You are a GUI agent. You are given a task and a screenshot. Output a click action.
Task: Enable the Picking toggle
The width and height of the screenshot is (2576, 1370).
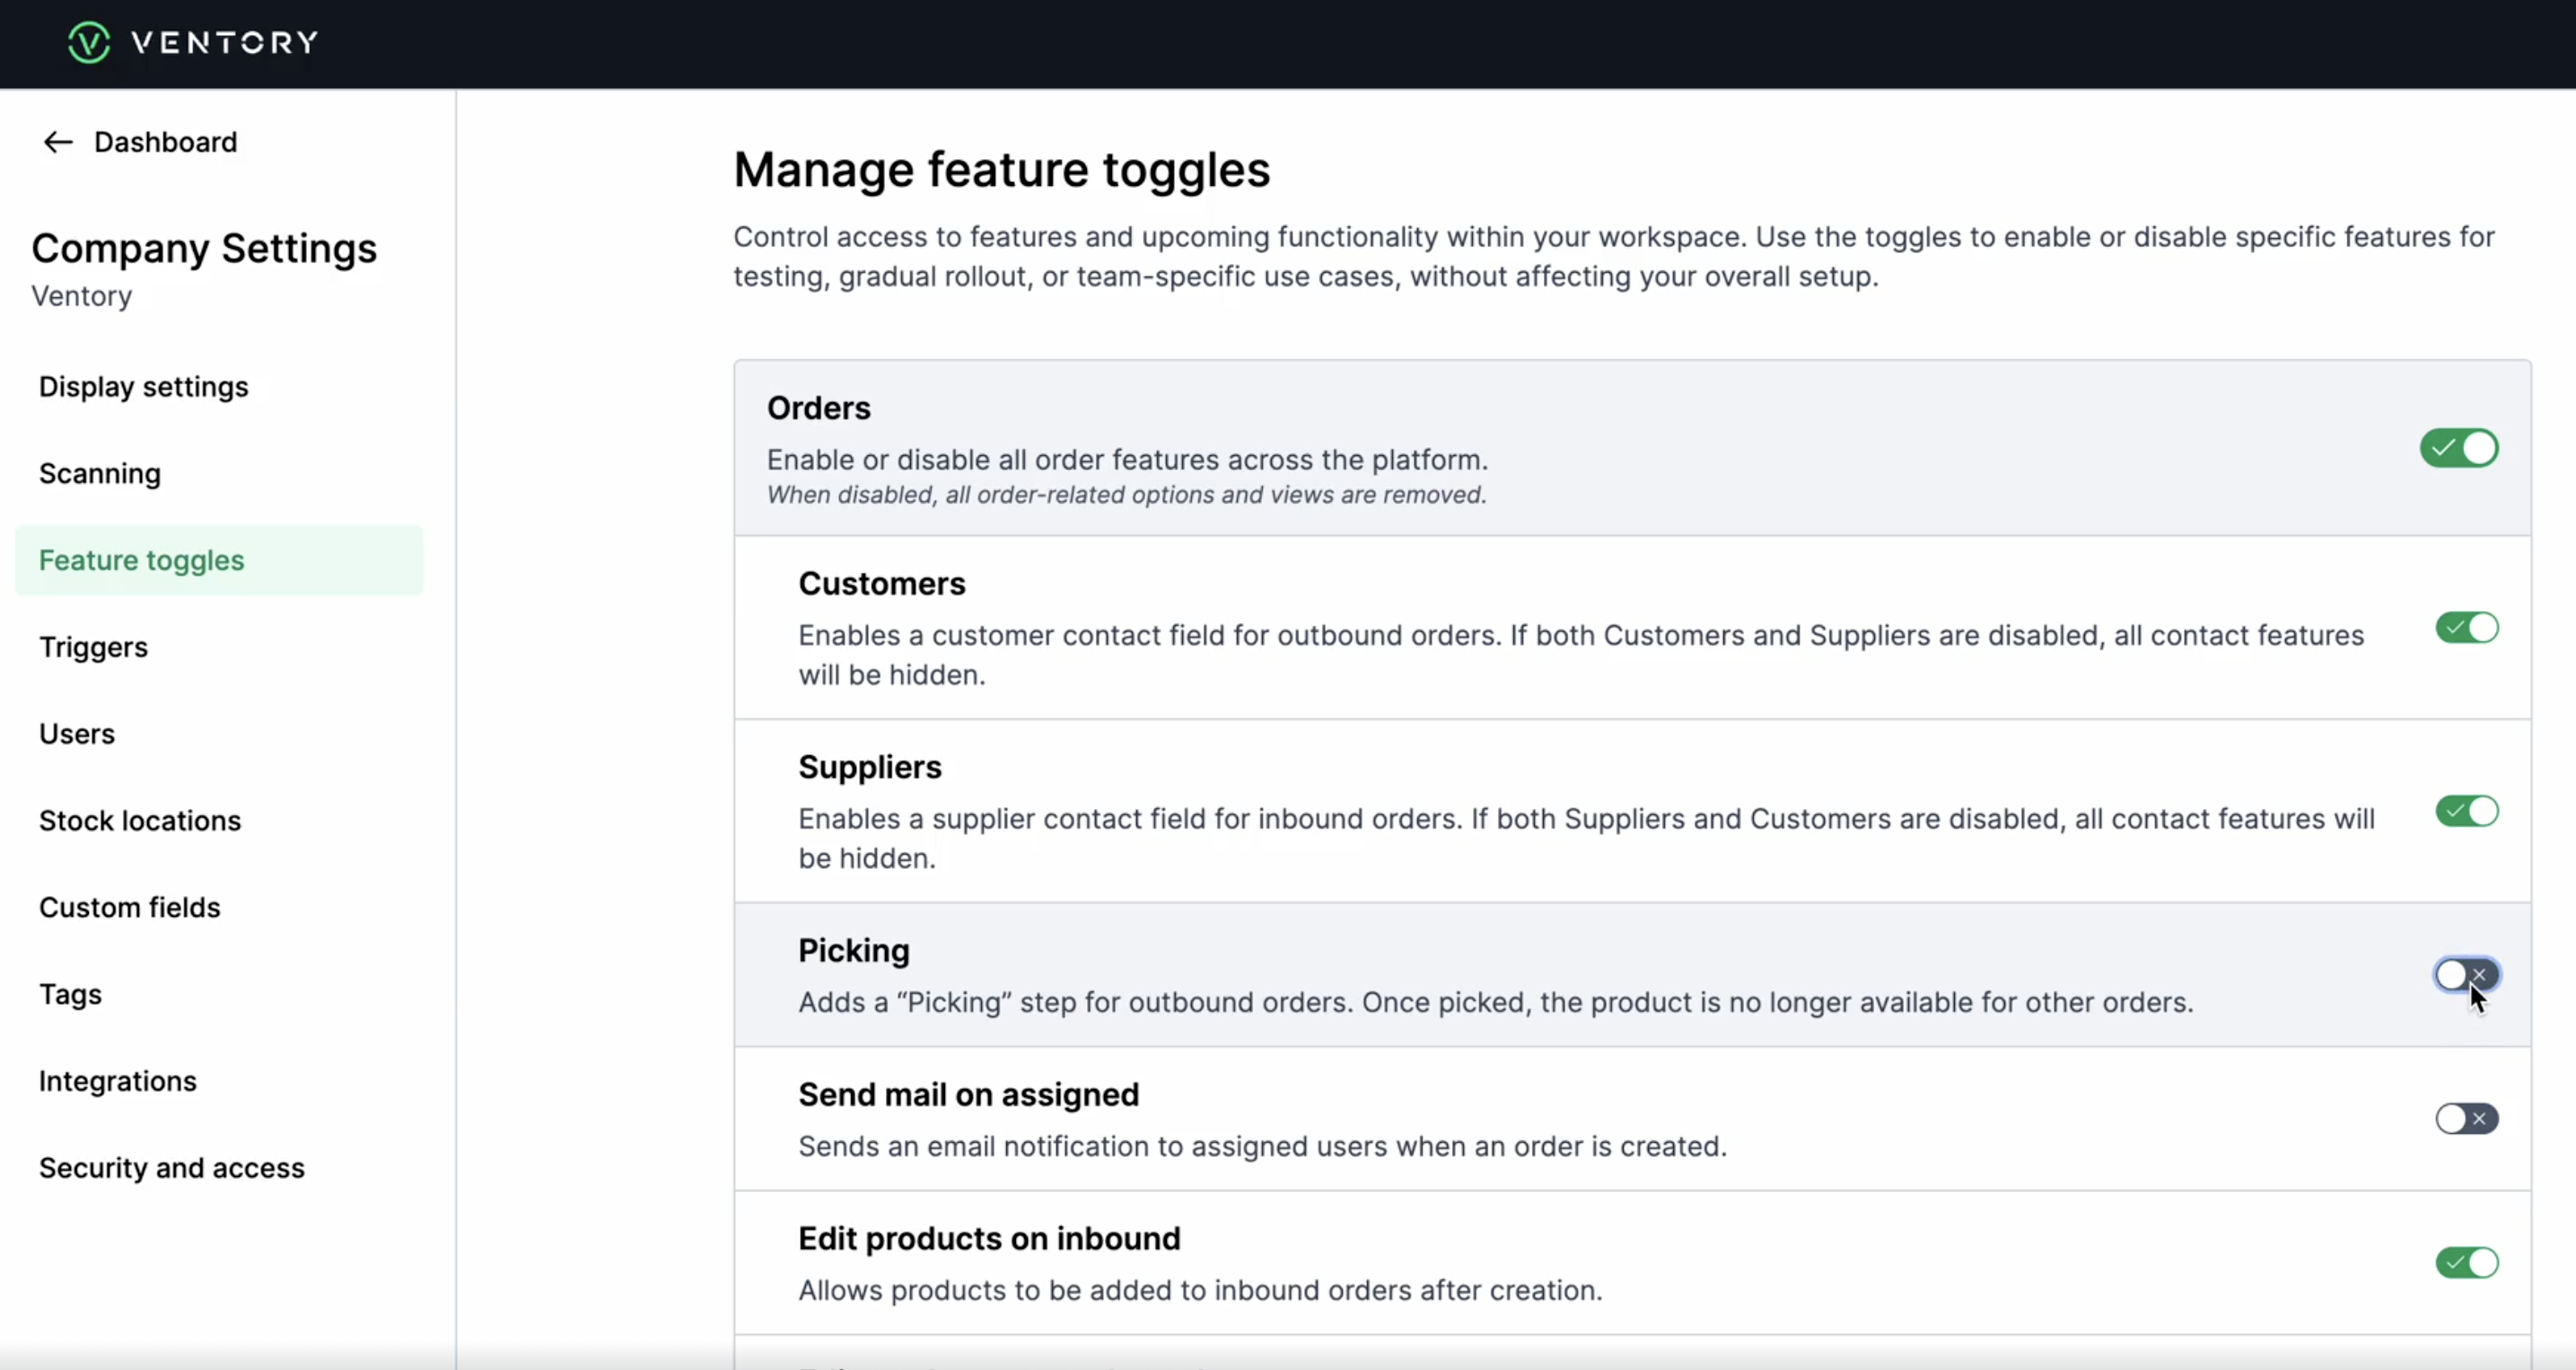(x=2467, y=975)
